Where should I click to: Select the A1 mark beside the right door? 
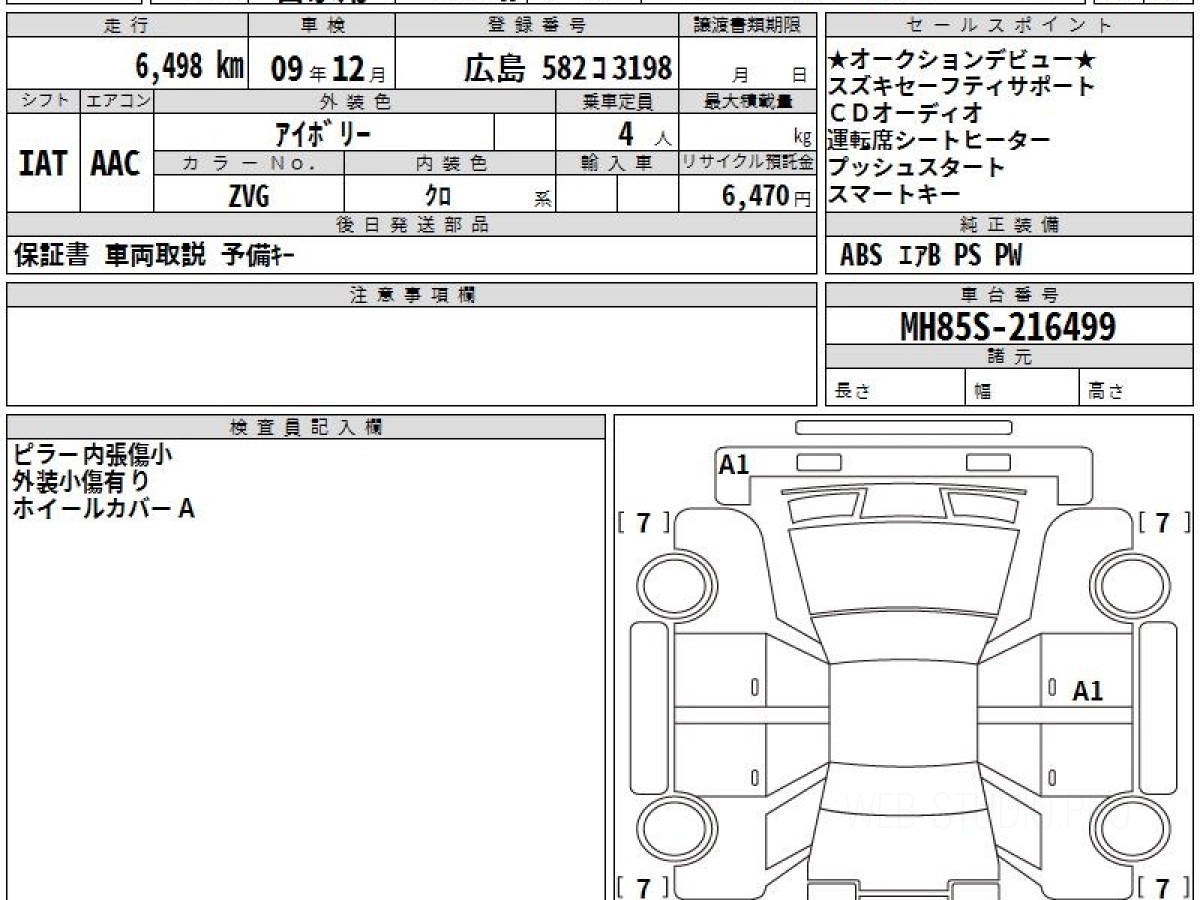coord(1088,691)
